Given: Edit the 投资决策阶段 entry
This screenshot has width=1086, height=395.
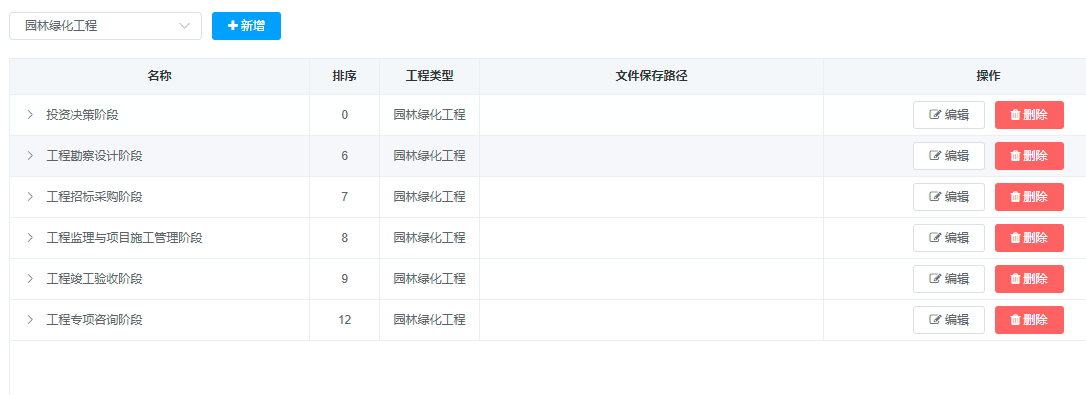Looking at the screenshot, I should (948, 115).
